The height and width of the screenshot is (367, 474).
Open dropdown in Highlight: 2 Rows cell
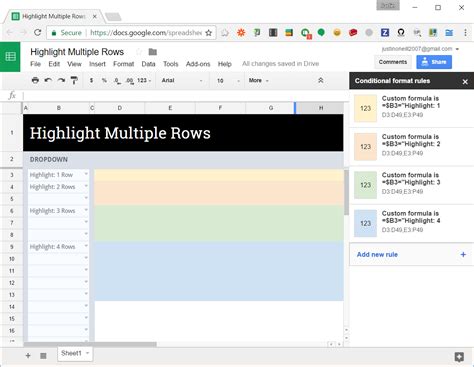coord(86,186)
